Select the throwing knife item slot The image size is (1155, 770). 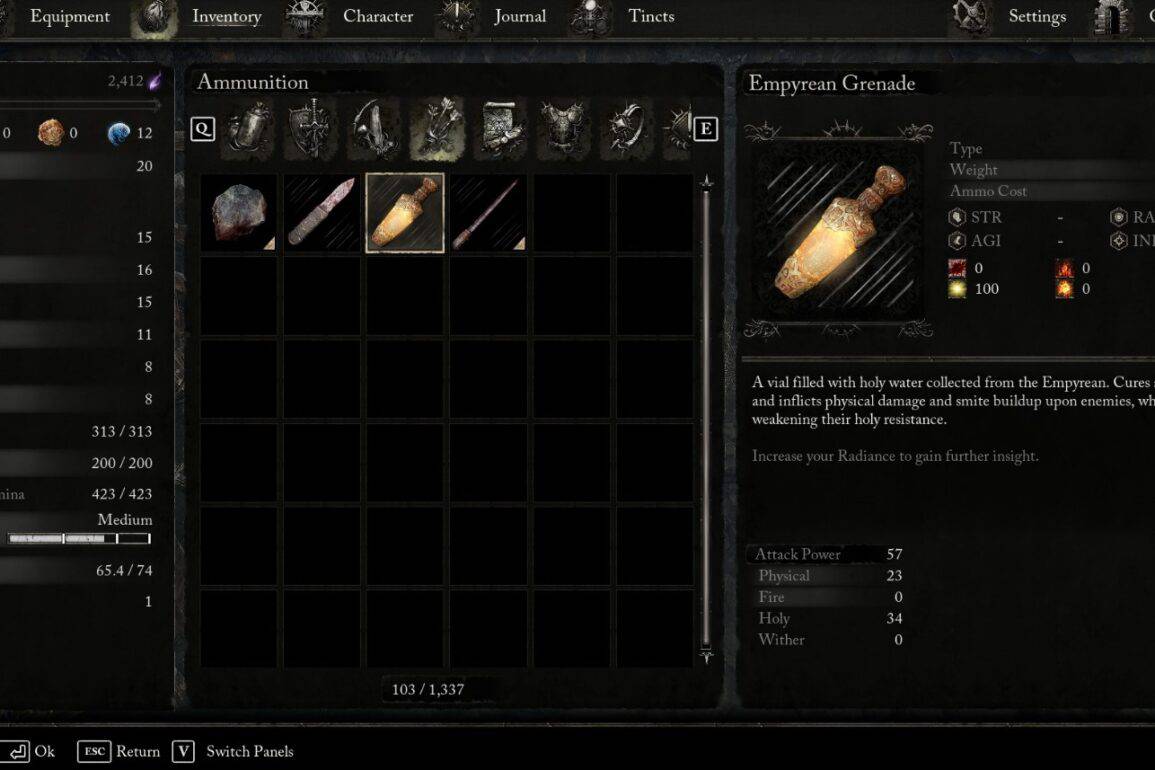coord(322,213)
